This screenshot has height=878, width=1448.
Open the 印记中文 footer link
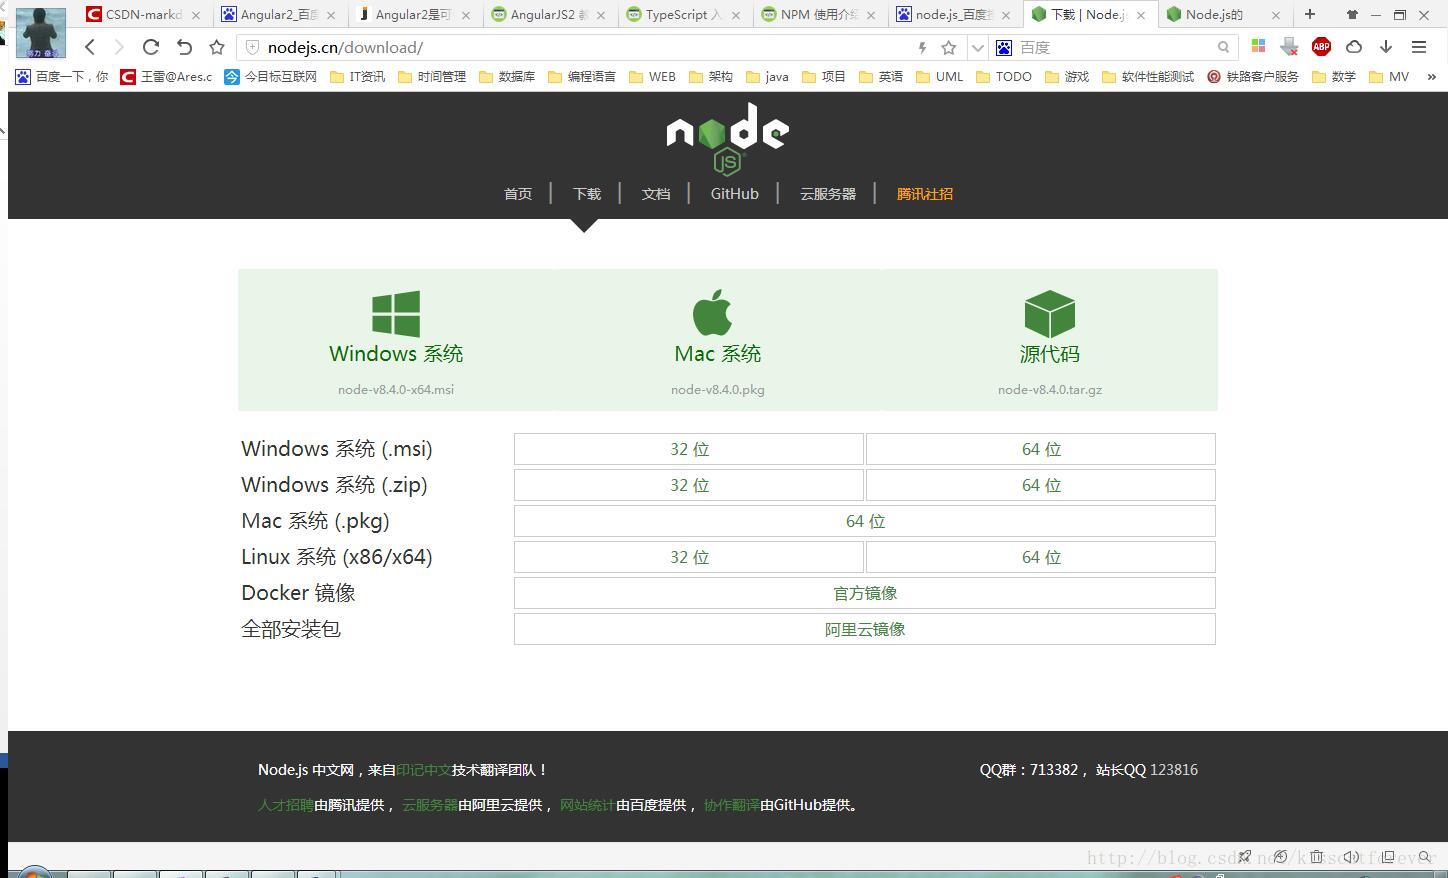[424, 770]
